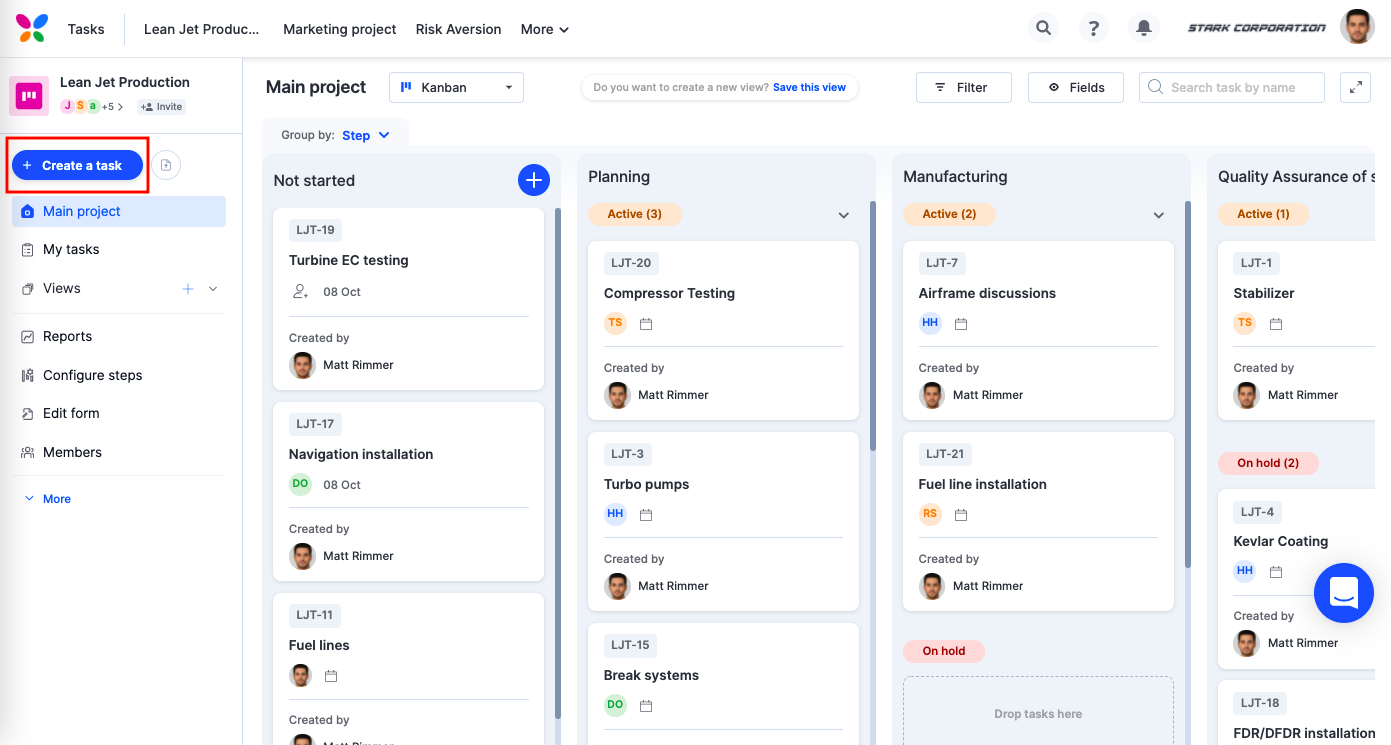
Task: Collapse the Manufacturing Active (2) group
Action: click(x=1159, y=215)
